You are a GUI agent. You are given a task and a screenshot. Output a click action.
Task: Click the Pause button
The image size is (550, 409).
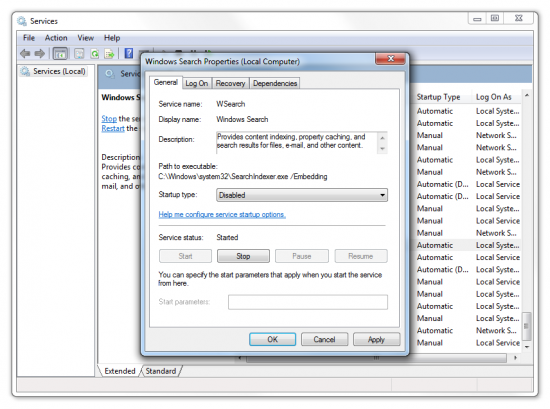tap(302, 256)
